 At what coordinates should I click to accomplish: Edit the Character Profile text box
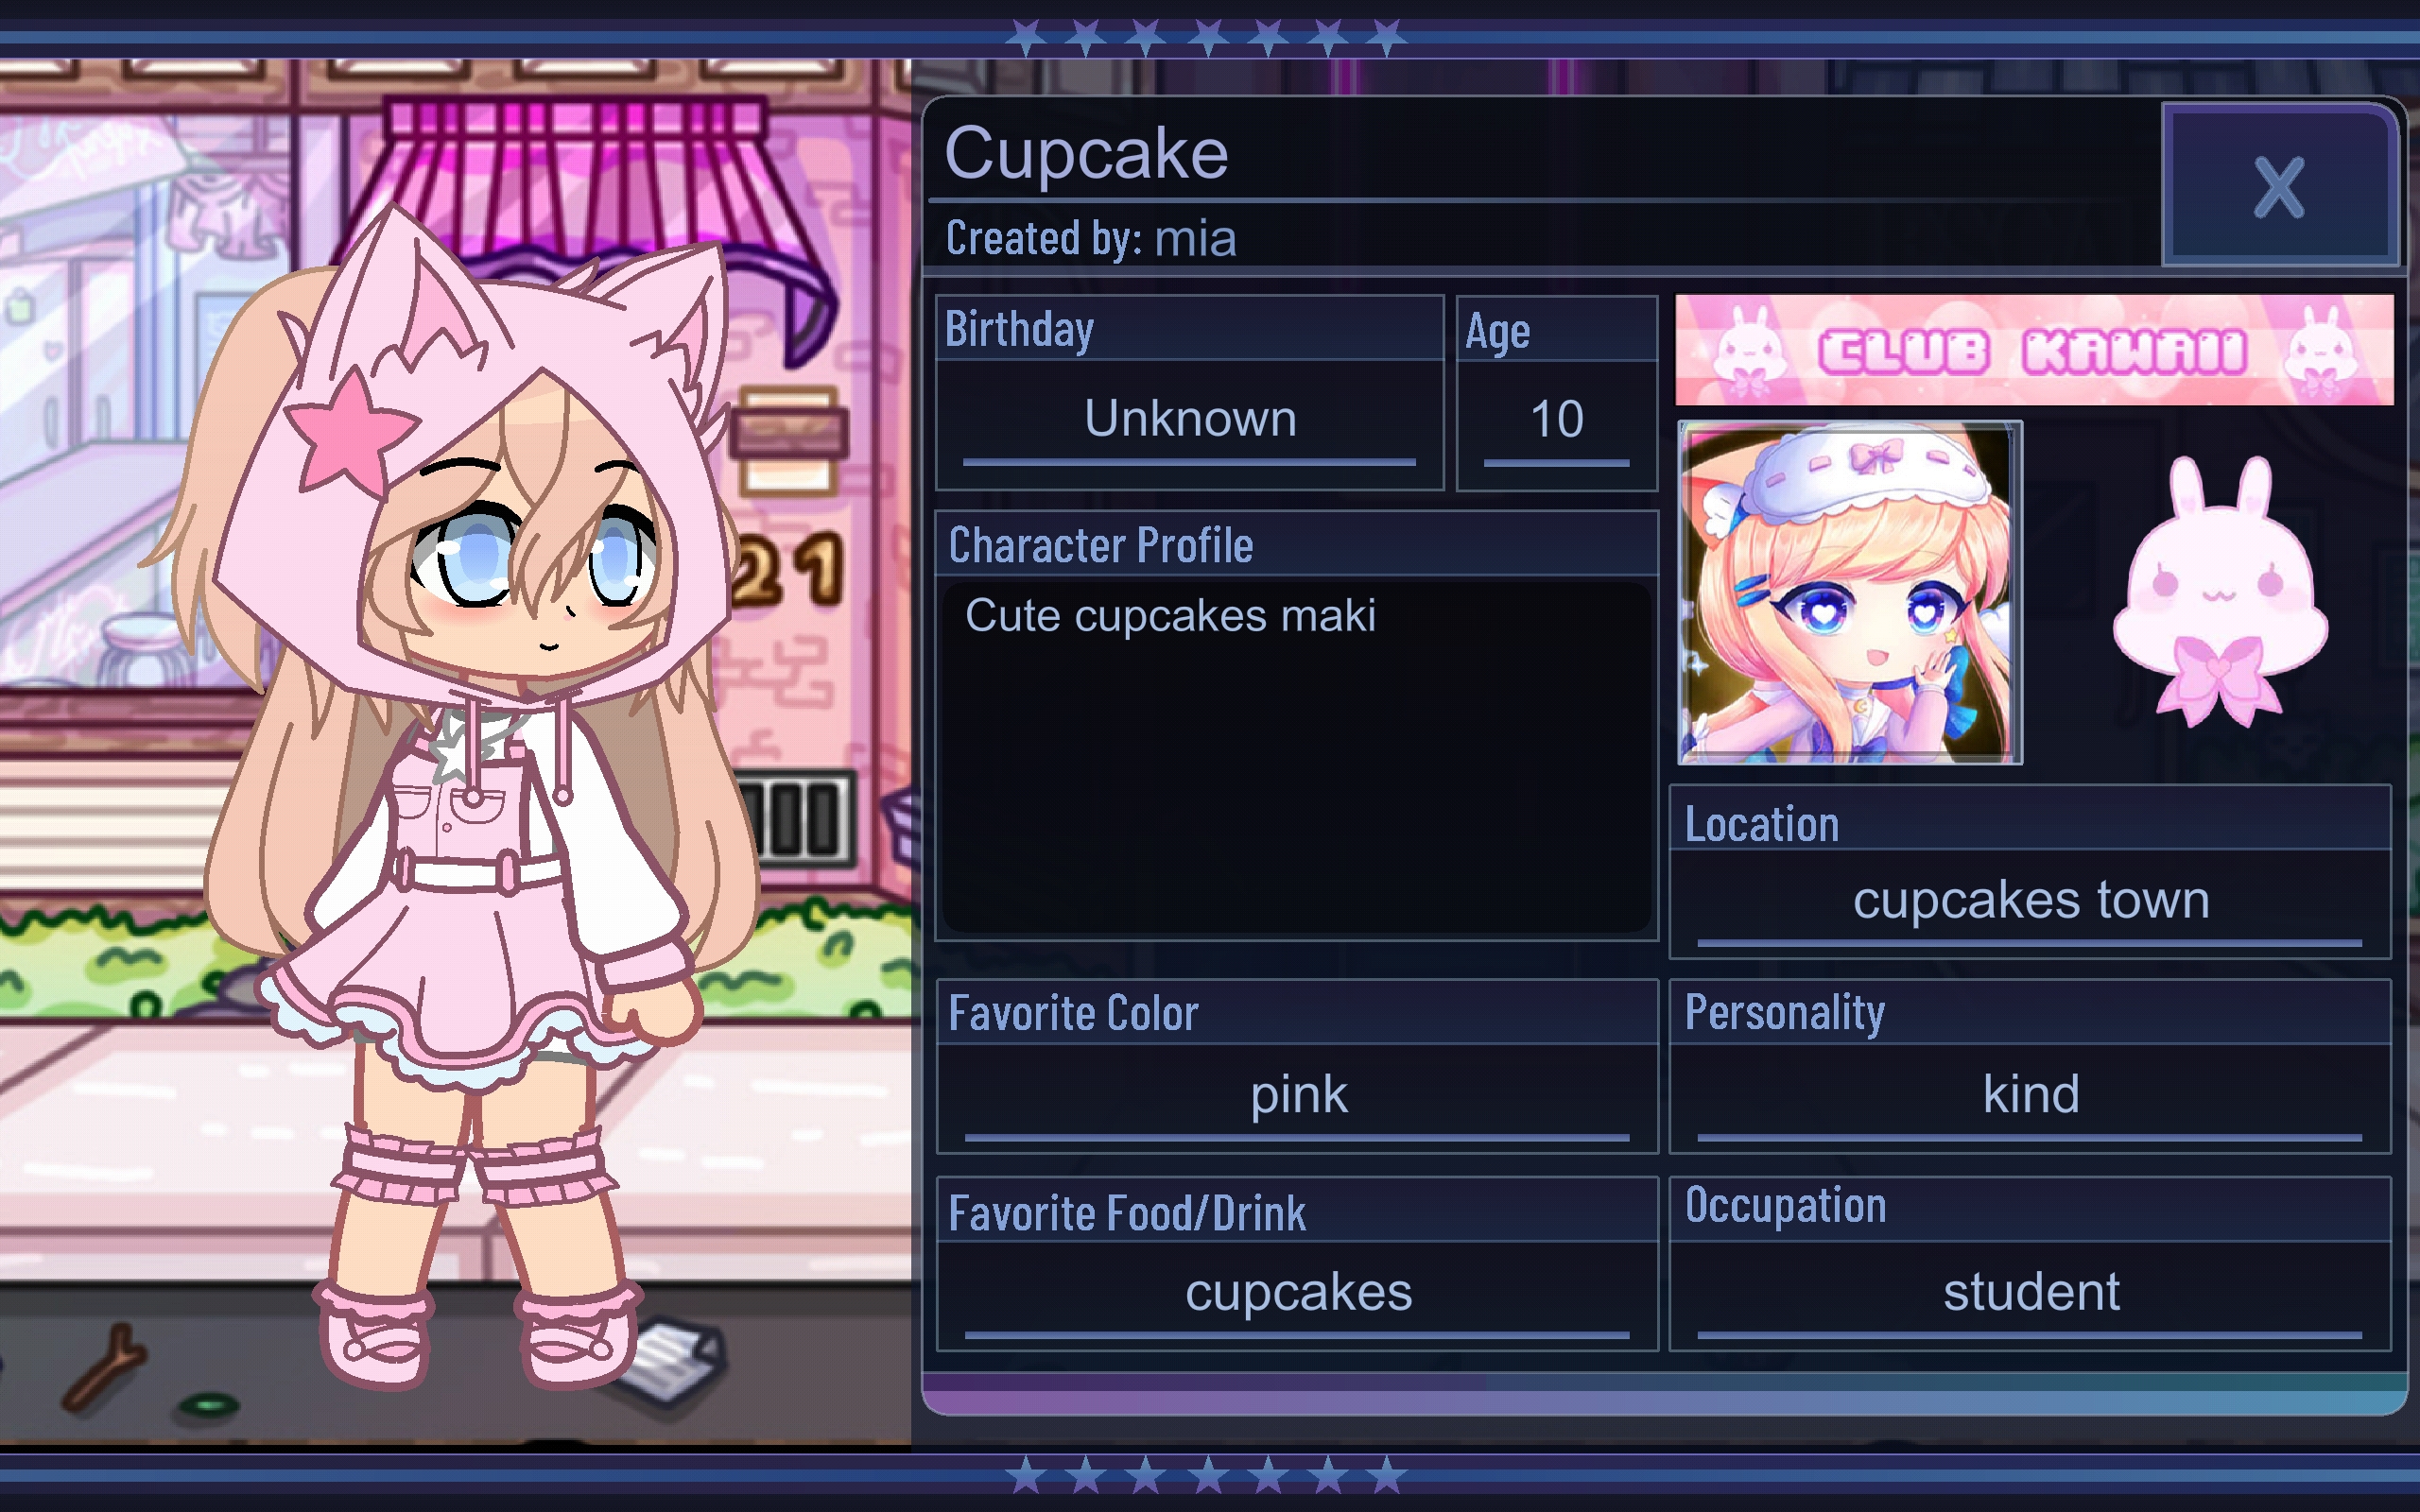pyautogui.click(x=1296, y=757)
